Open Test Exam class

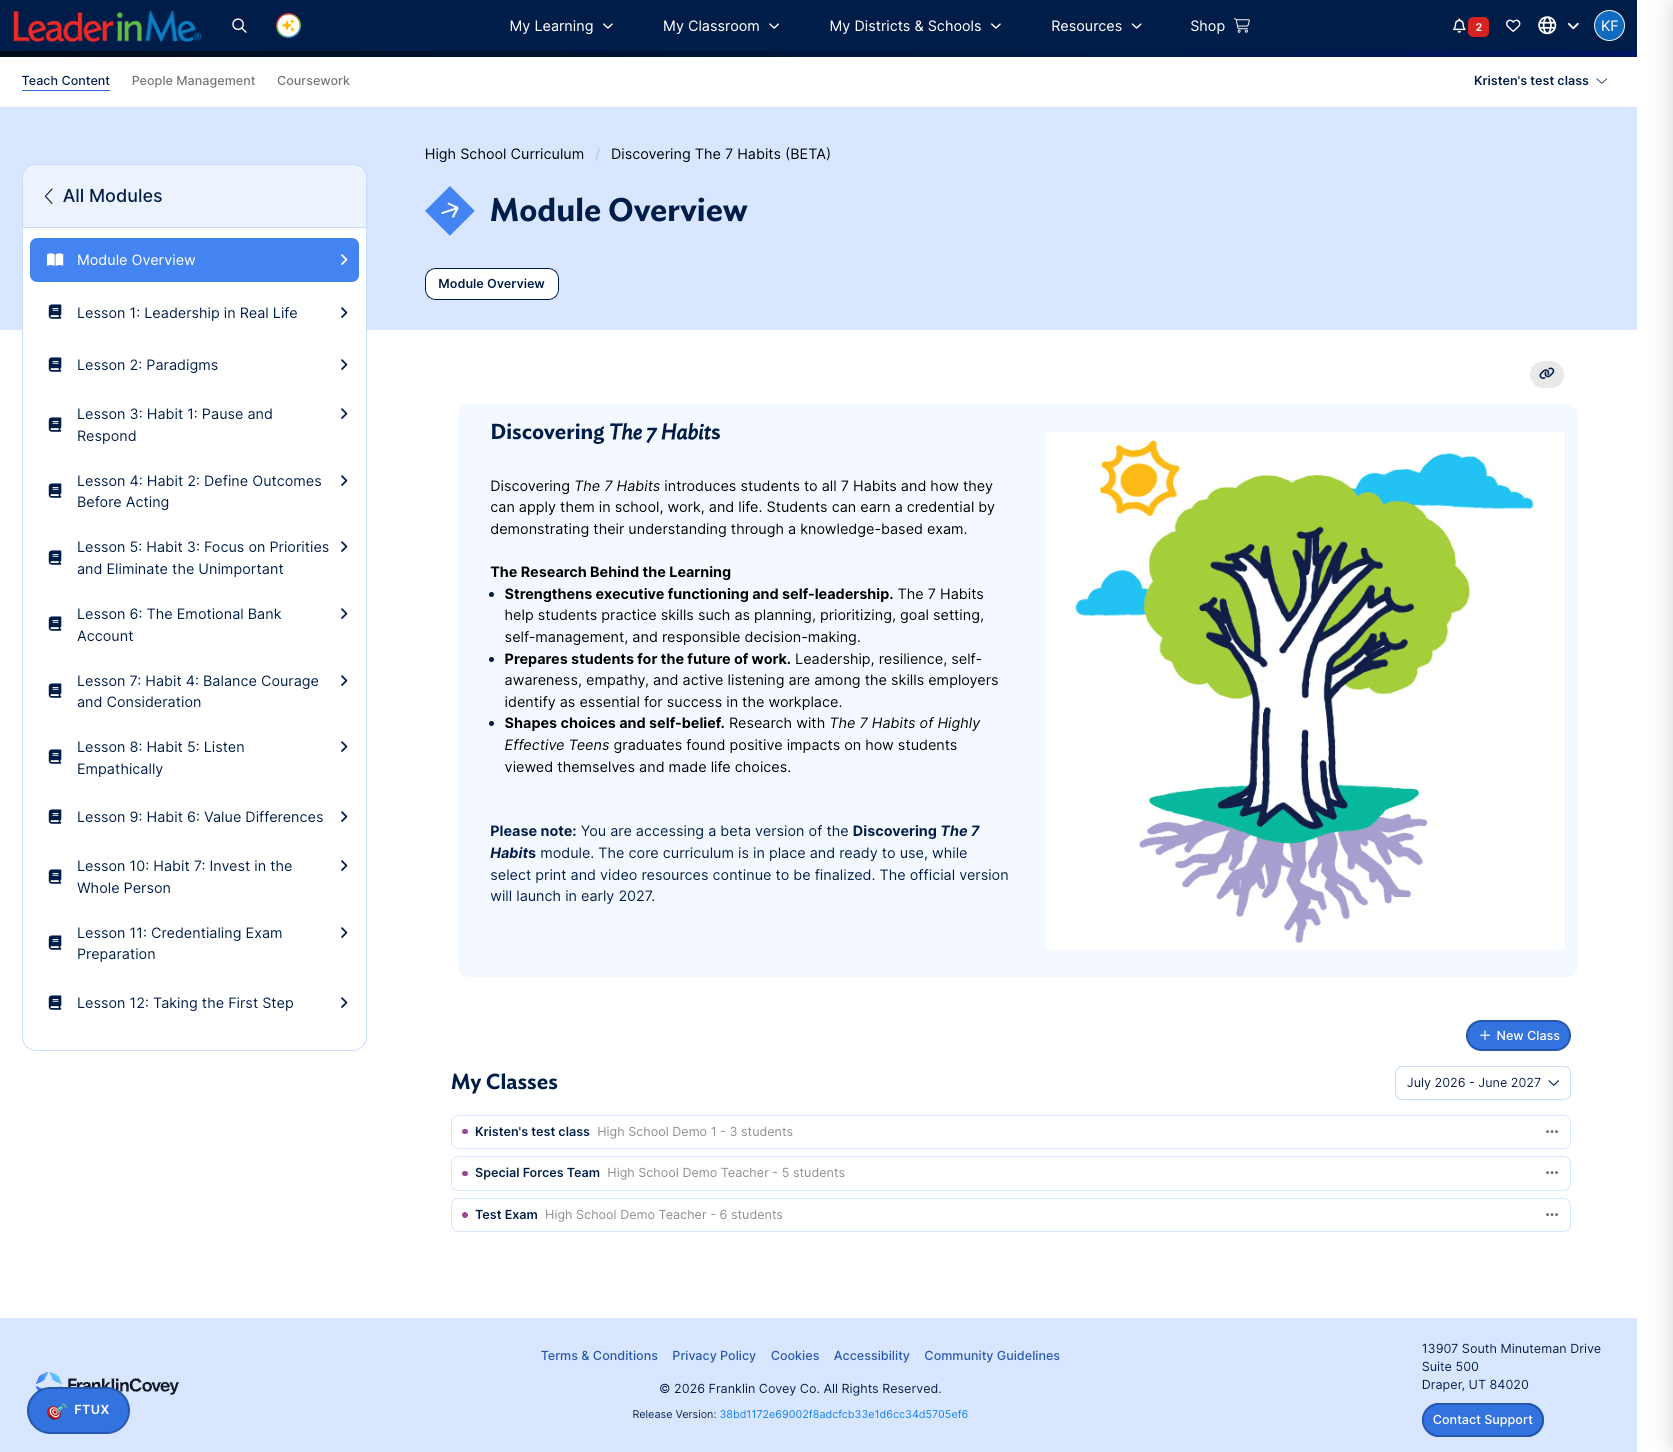point(506,1215)
